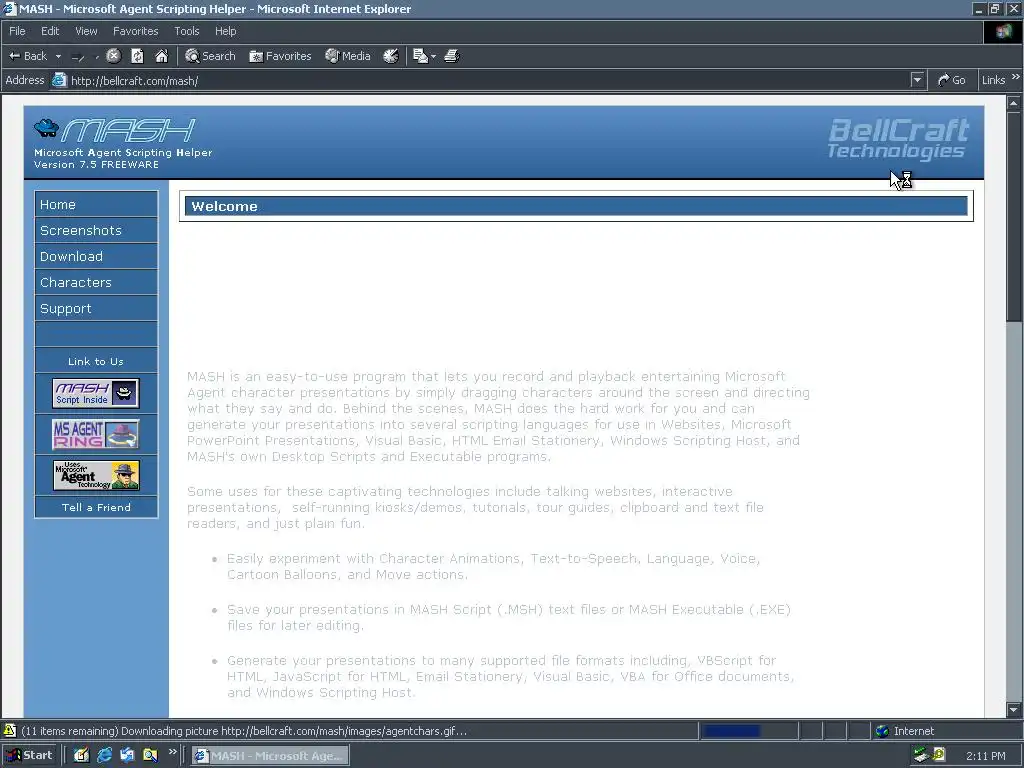Click the MASH logo in page header

115,130
